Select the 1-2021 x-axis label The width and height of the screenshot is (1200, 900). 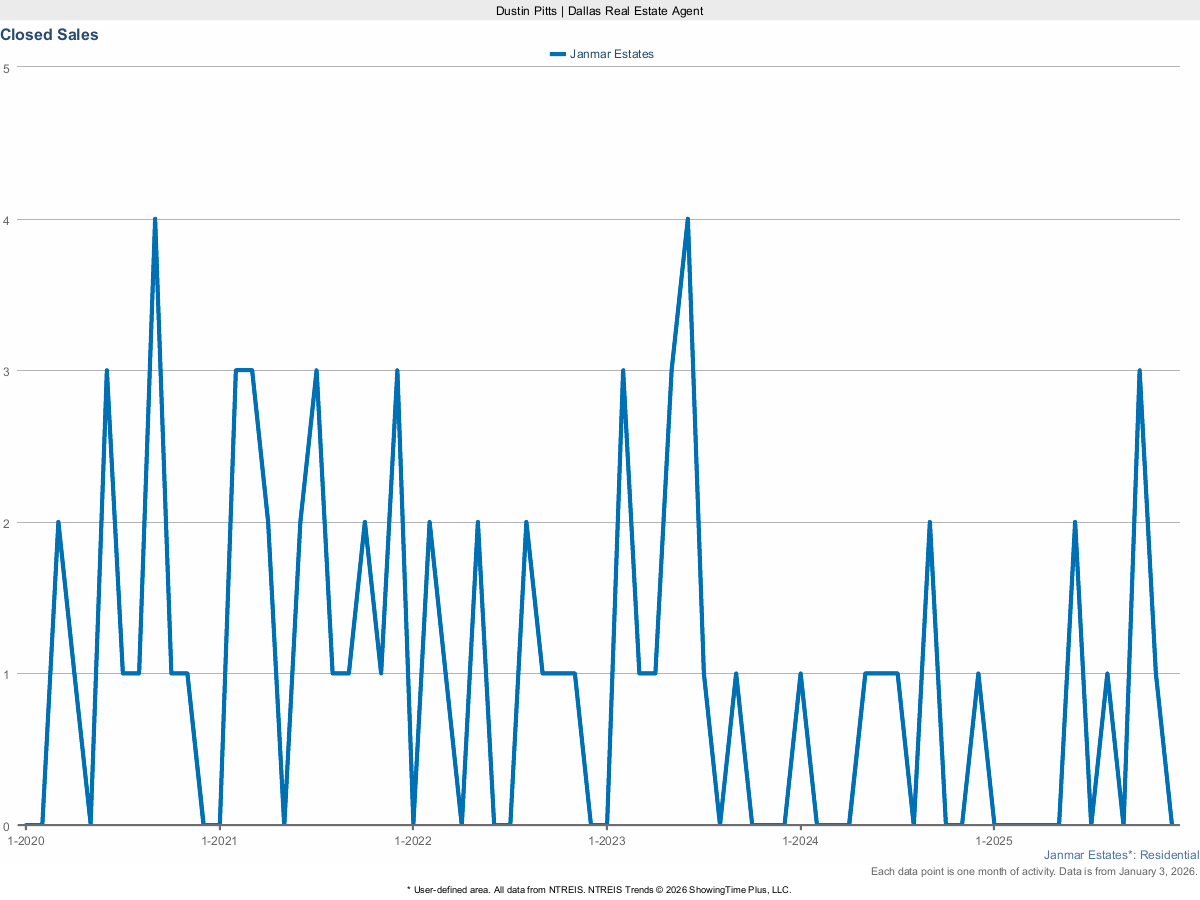coord(219,841)
